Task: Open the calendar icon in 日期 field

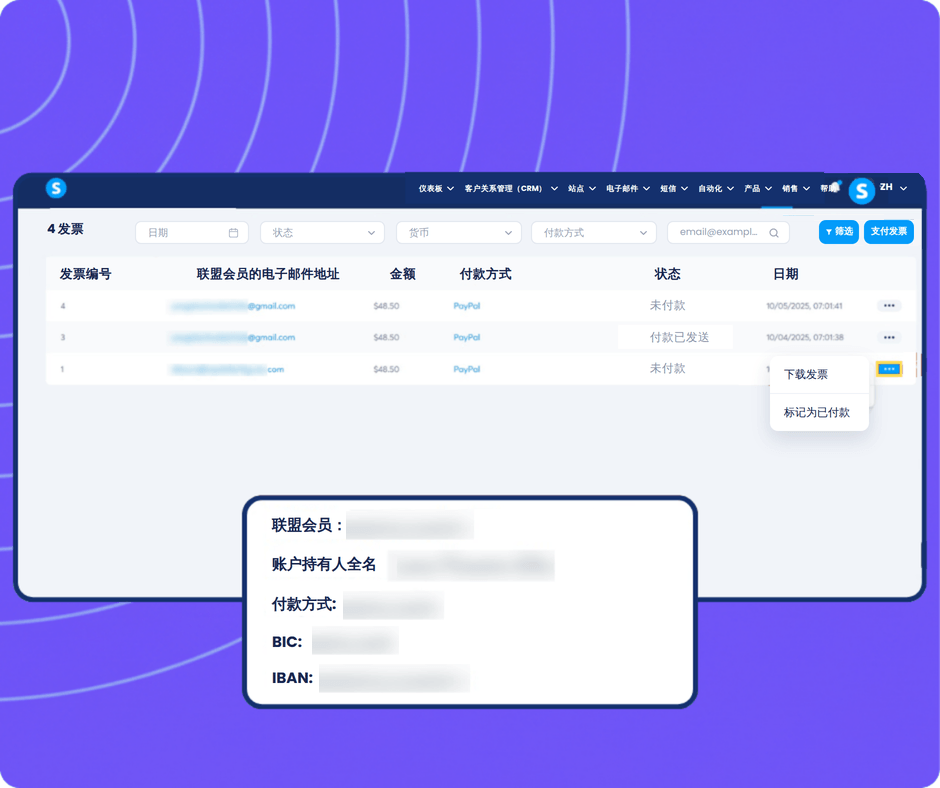Action: coord(233,233)
